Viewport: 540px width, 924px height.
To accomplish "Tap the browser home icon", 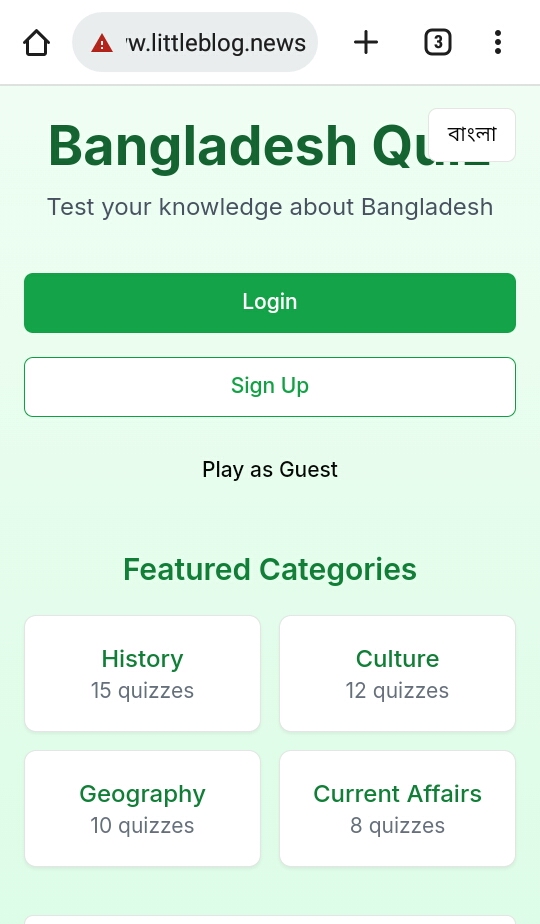I will 36,42.
